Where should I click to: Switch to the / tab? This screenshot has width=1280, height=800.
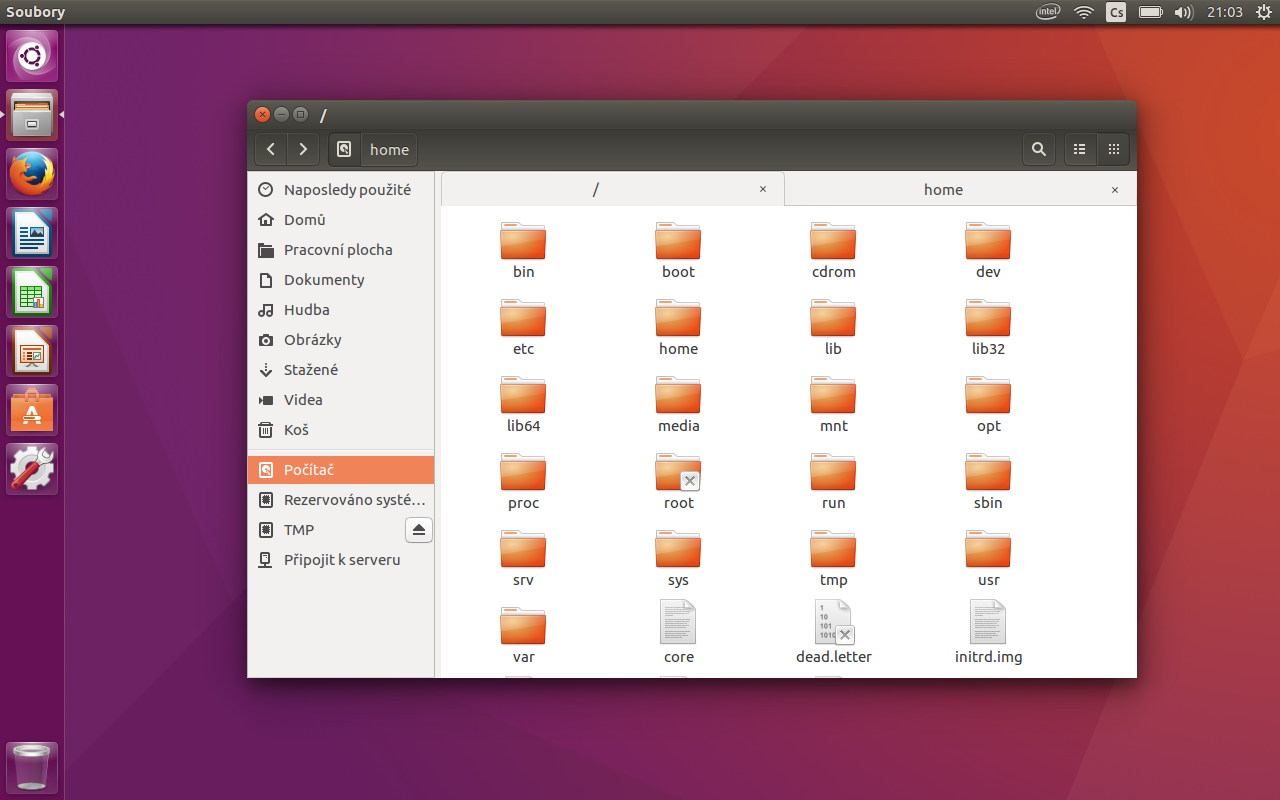pyautogui.click(x=596, y=189)
